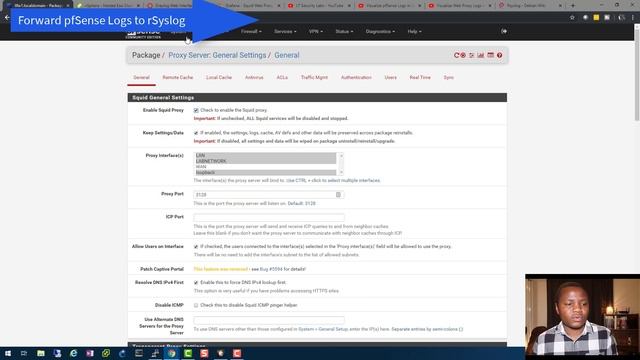The width and height of the screenshot is (640, 360).
Task: Open the General breadcrumb link
Action: (287, 55)
